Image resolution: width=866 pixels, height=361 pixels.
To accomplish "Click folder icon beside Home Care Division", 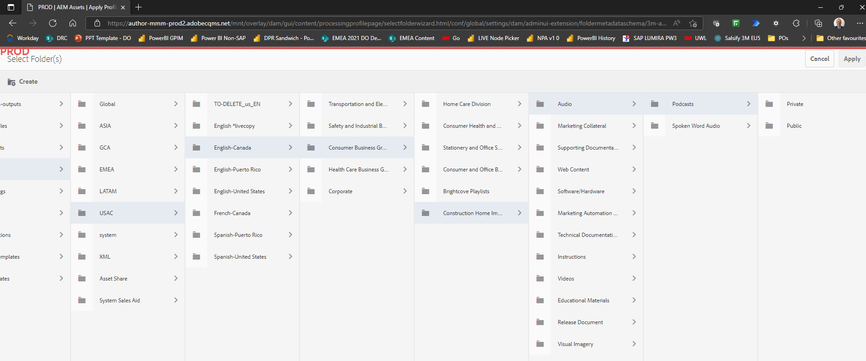I will coord(425,104).
